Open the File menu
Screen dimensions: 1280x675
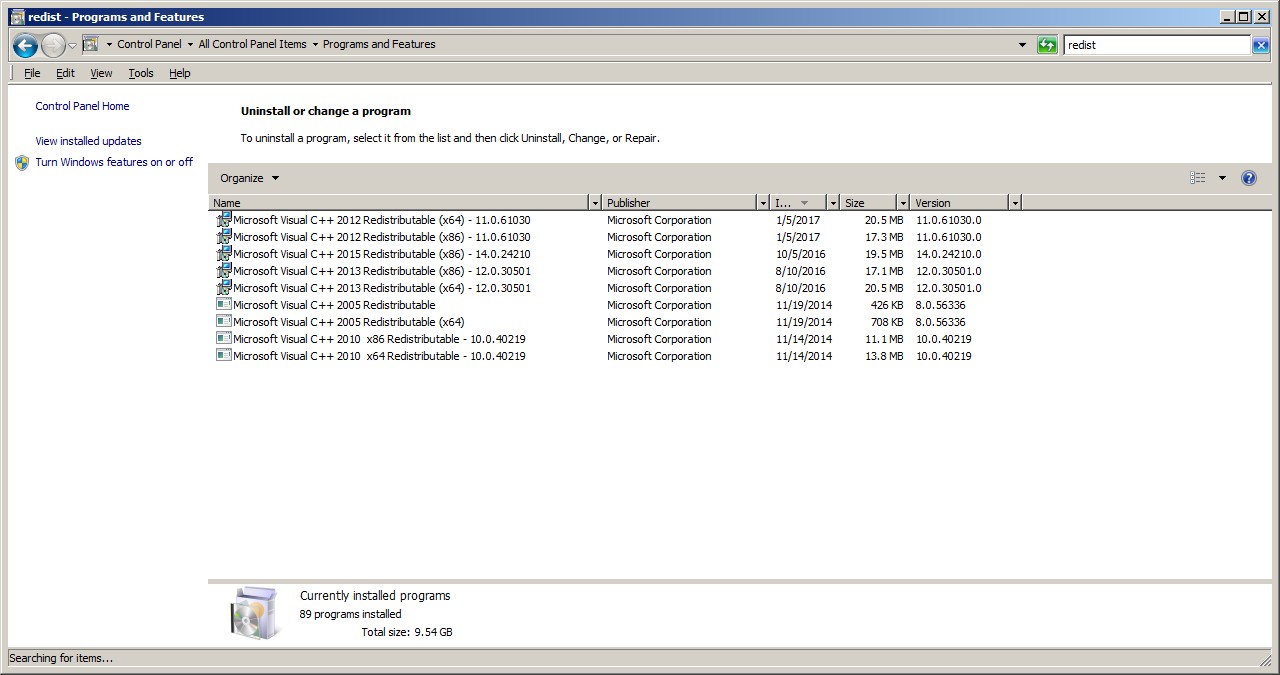click(32, 73)
